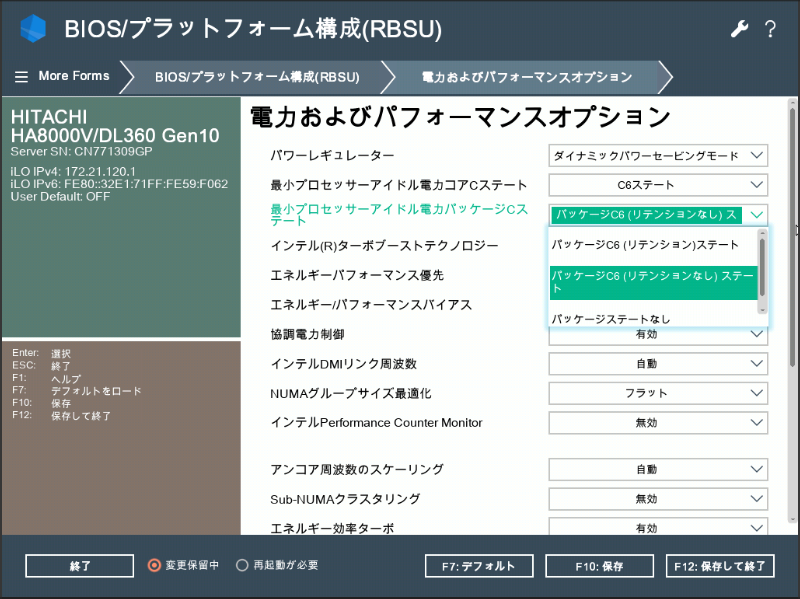Click the NUMAグループサイズ最適化 label

point(351,393)
